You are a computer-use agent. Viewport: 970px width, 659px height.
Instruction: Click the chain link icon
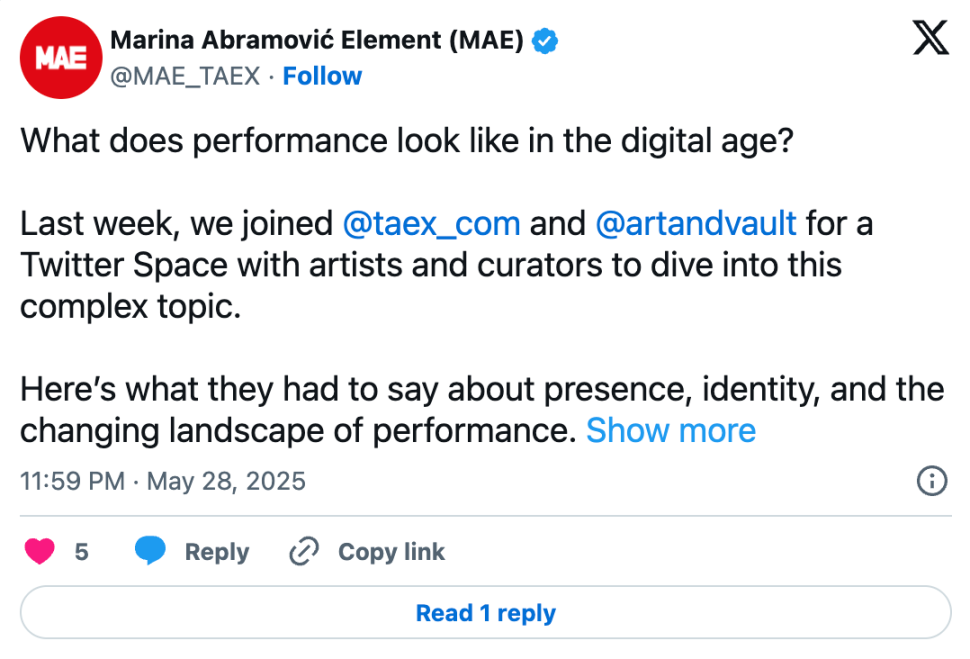point(304,551)
